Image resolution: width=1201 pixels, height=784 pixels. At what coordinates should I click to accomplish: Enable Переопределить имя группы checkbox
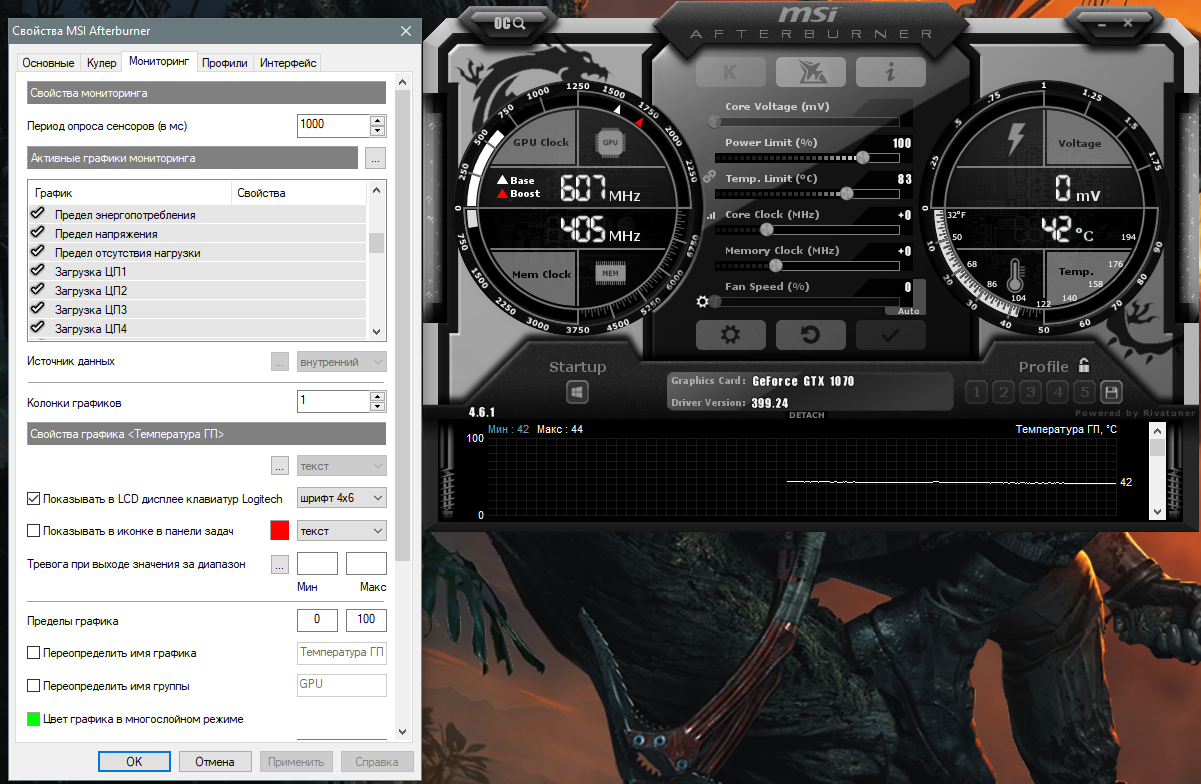[34, 686]
